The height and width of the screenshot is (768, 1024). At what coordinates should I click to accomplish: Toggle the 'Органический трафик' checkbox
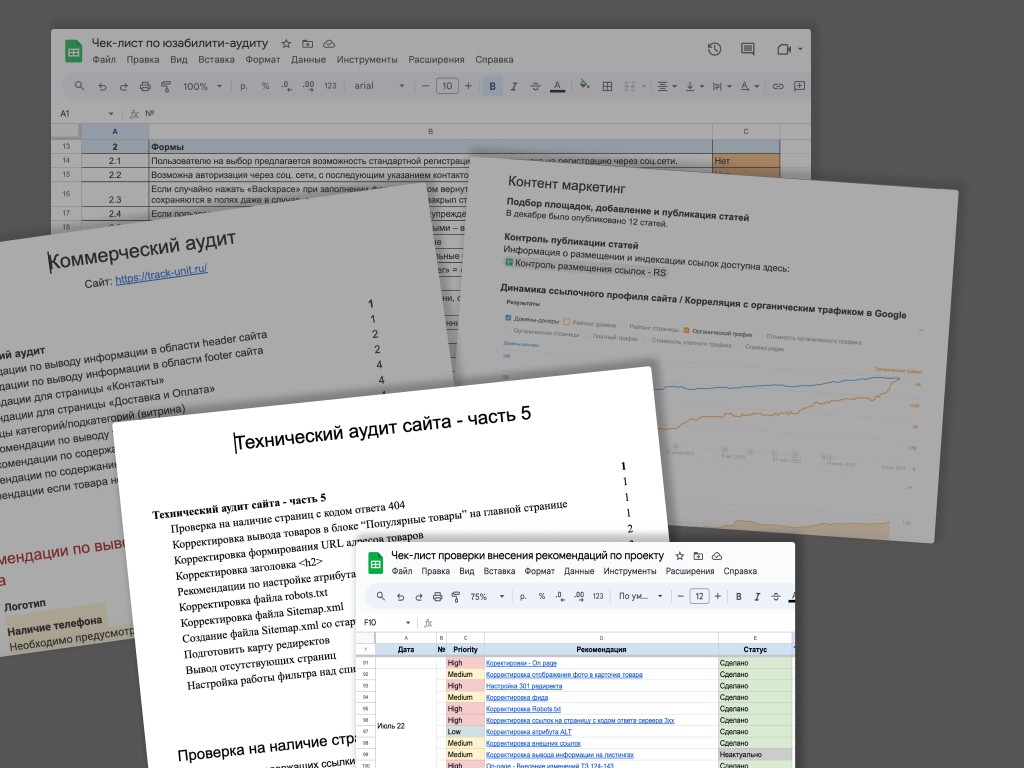tap(686, 329)
